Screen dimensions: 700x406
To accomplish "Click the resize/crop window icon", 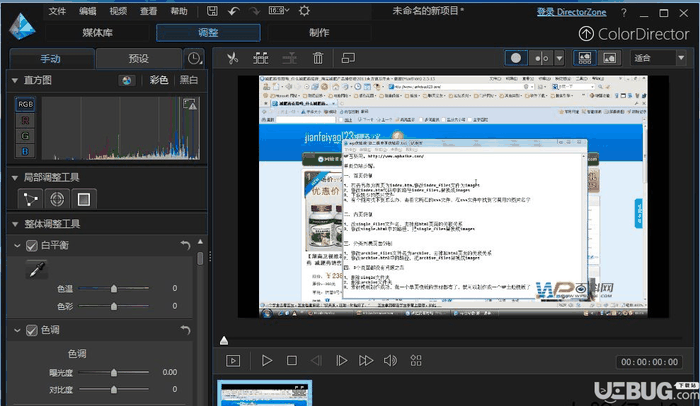I will point(348,58).
